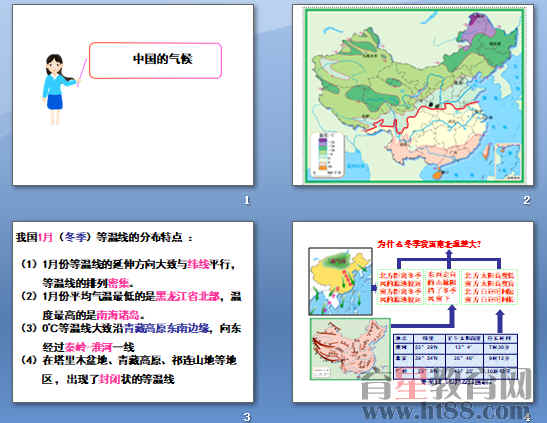Click the map legend on slide 2
This screenshot has width=547, height=423.
point(327,154)
